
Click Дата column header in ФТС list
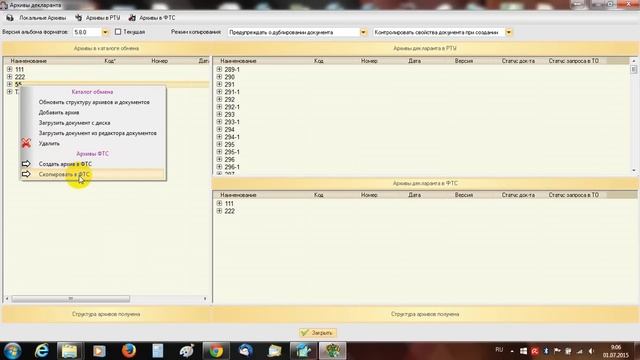pos(414,195)
